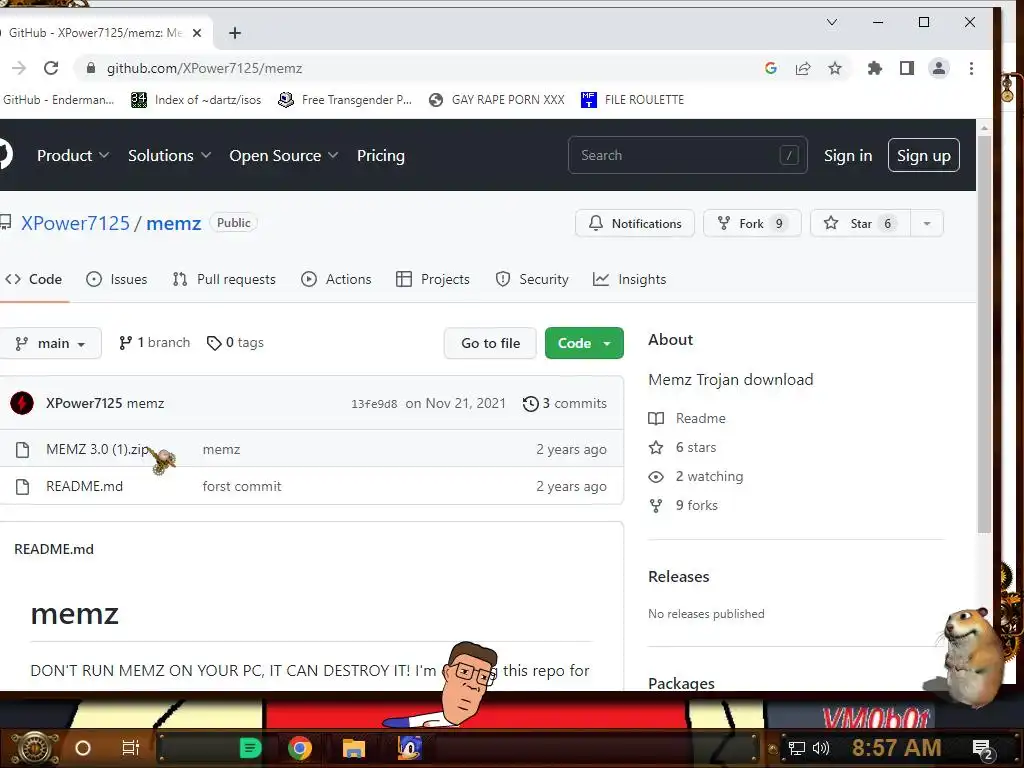This screenshot has width=1024, height=768.
Task: Open the GitHub - Enderman bookmark
Action: (58, 100)
